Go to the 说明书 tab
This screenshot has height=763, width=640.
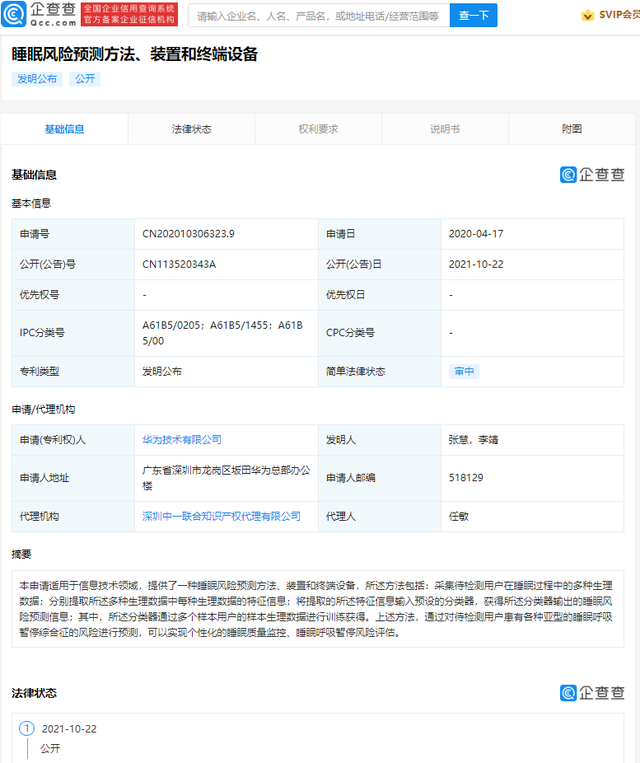tap(445, 129)
